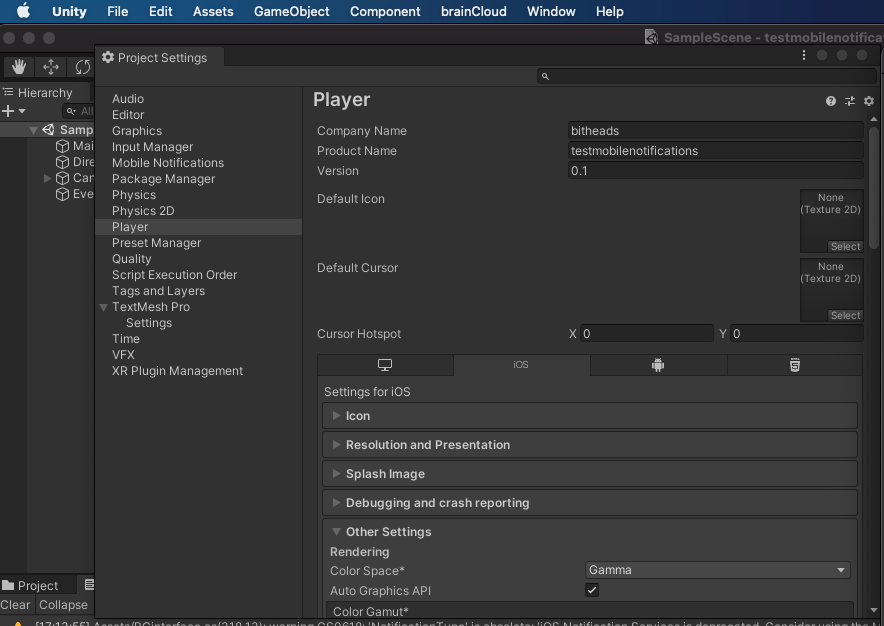Image resolution: width=884 pixels, height=626 pixels.
Task: Select Script Execution Order settings
Action: pos(174,275)
